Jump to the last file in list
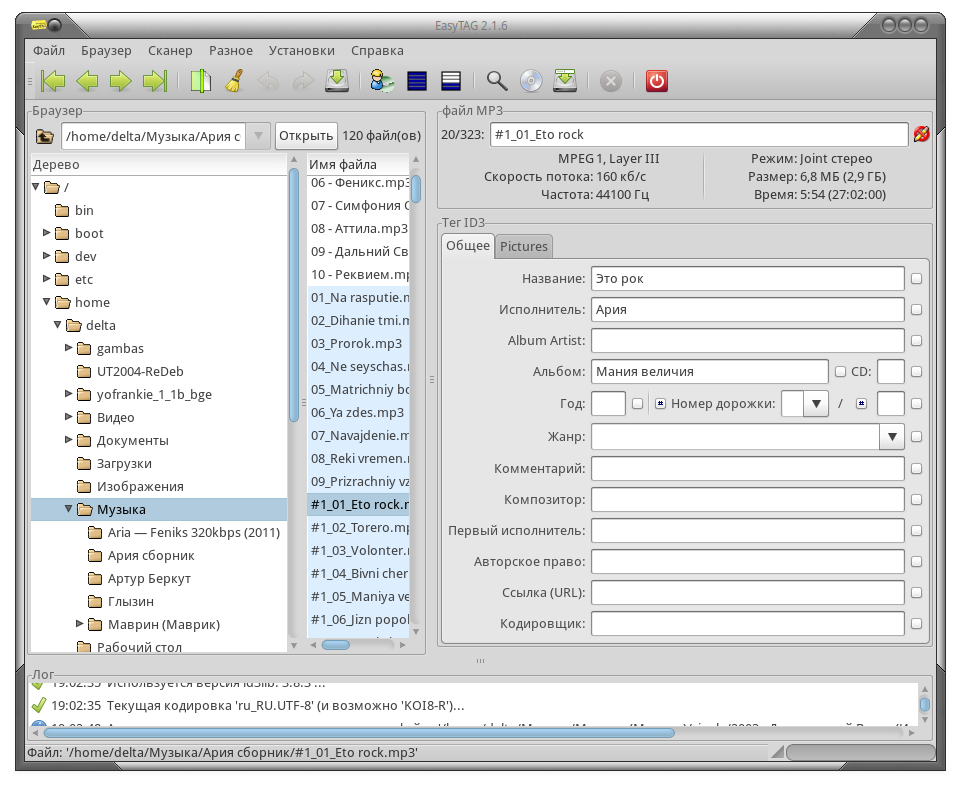The height and width of the screenshot is (789, 961). pyautogui.click(x=154, y=82)
